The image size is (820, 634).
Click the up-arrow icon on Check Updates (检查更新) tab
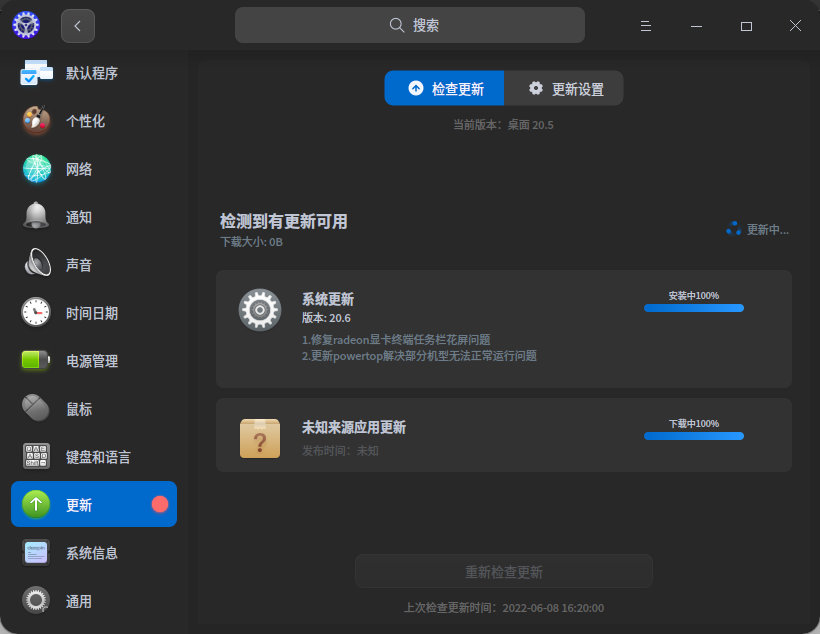pyautogui.click(x=416, y=88)
